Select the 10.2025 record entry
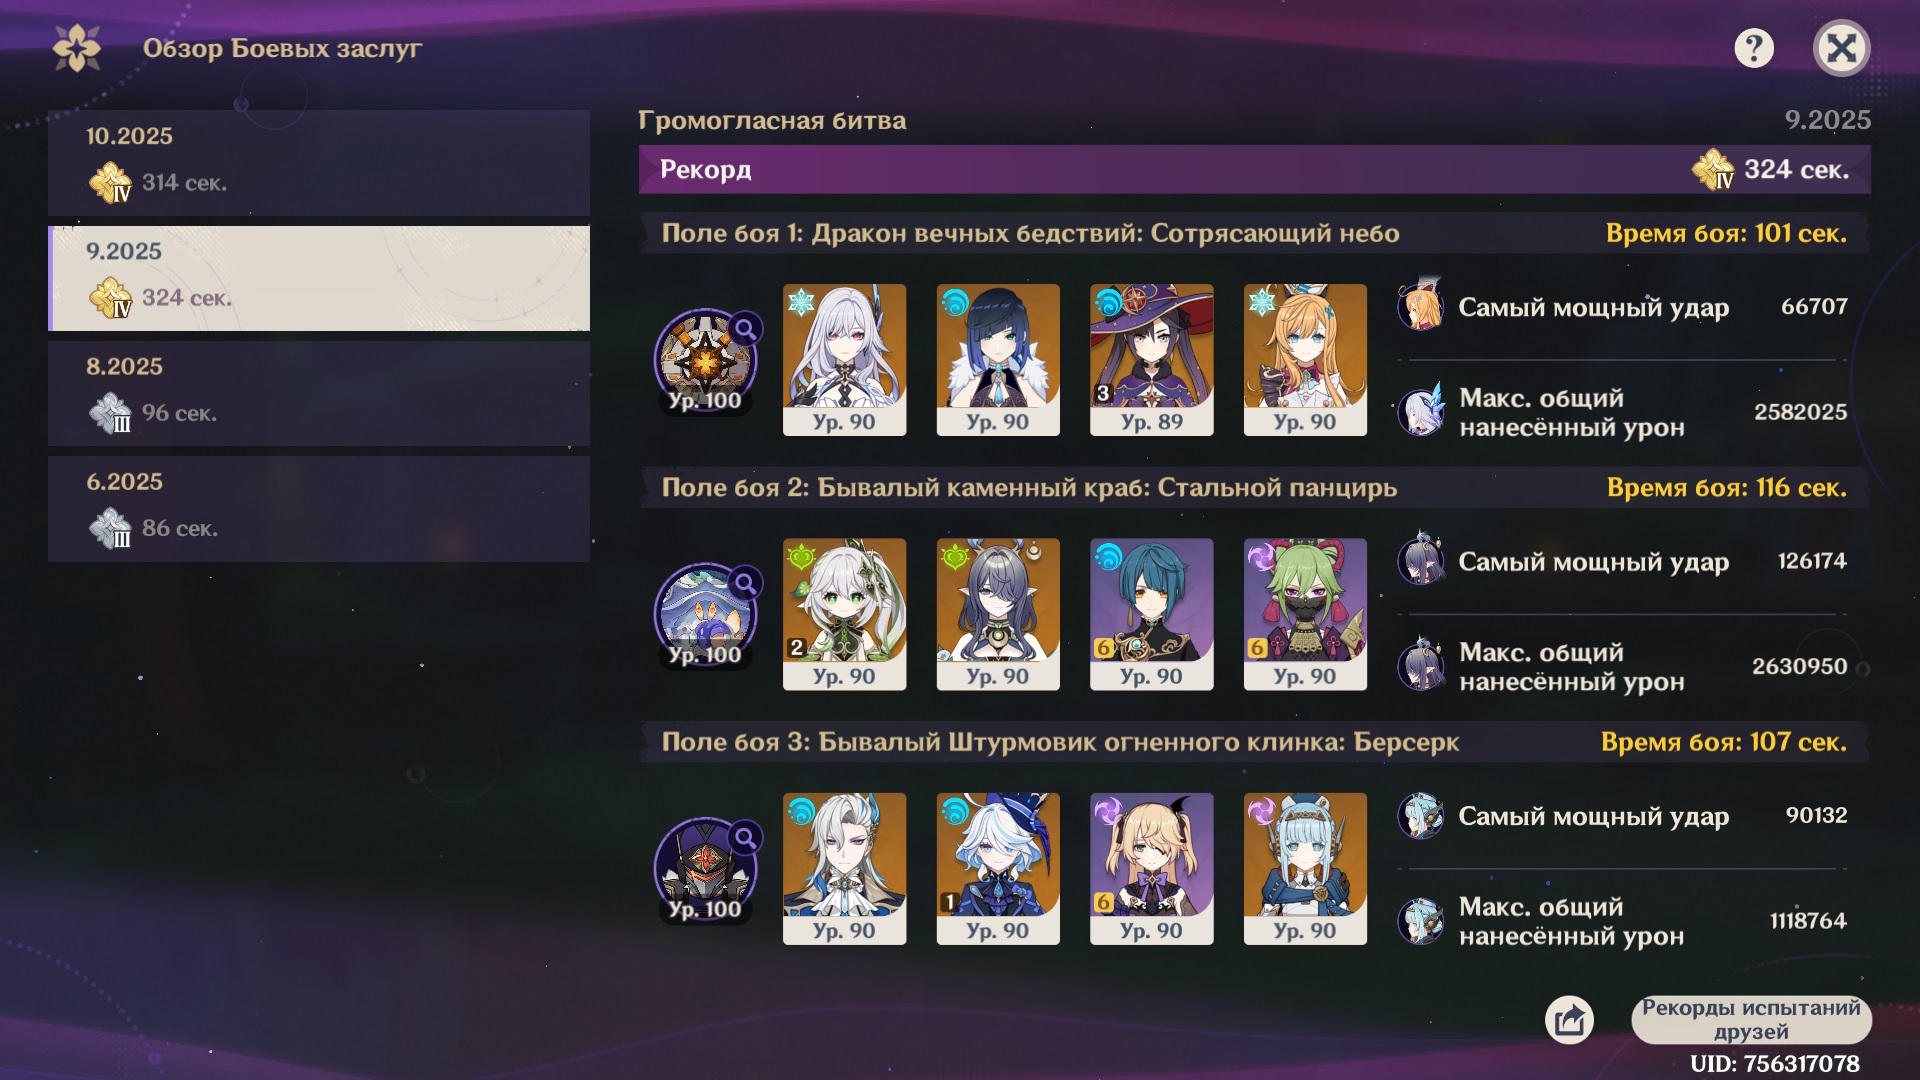 tap(319, 162)
